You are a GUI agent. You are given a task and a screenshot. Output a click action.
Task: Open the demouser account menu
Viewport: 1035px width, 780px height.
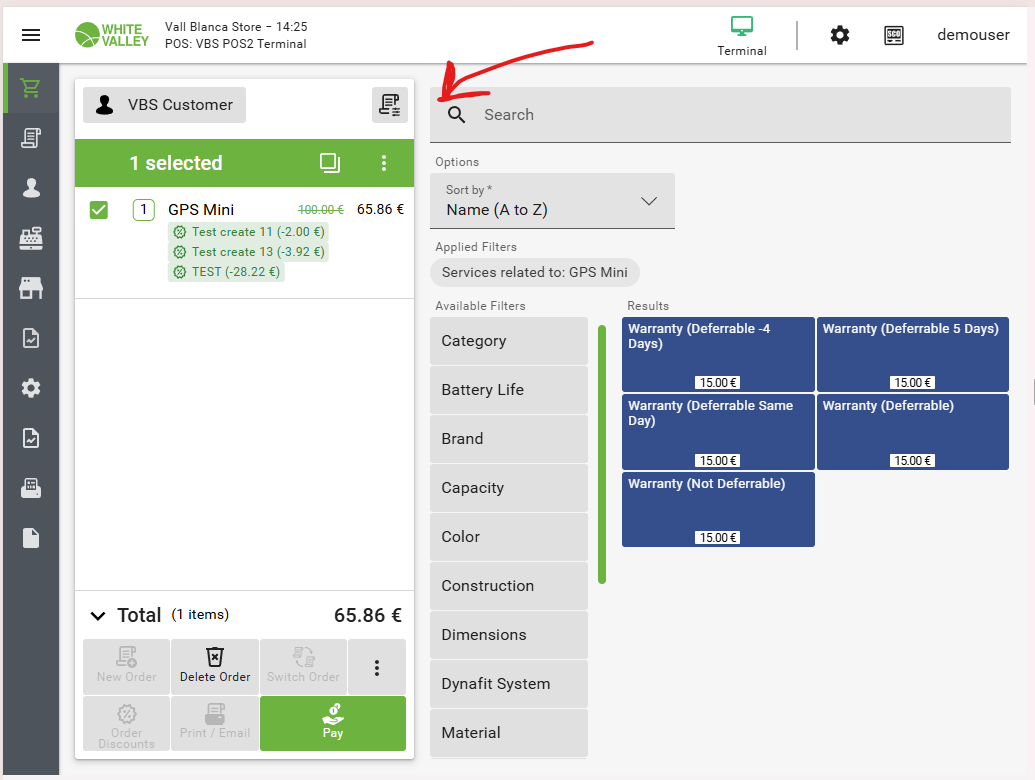(x=973, y=34)
